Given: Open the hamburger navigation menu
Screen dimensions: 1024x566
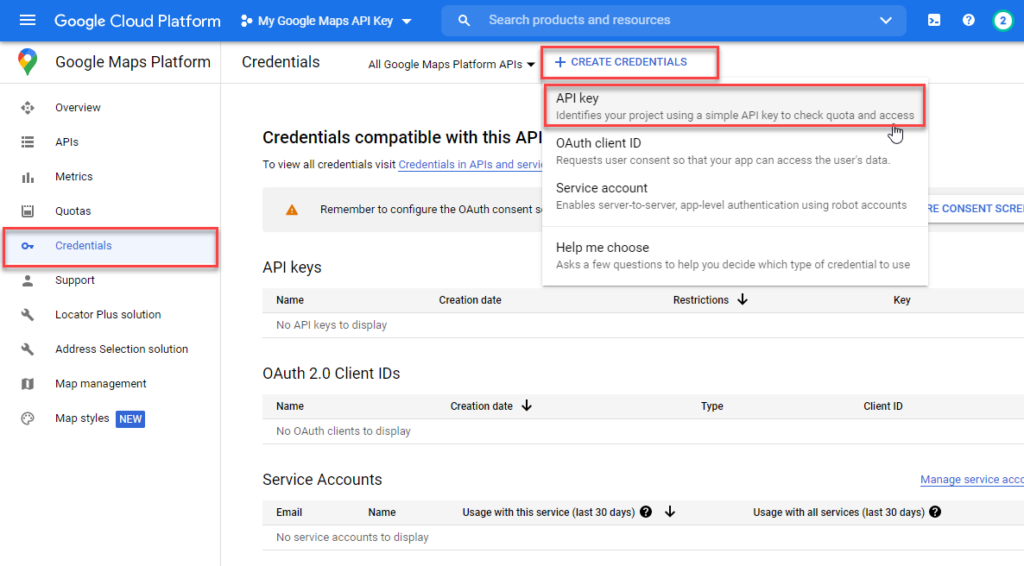Looking at the screenshot, I should click(27, 20).
